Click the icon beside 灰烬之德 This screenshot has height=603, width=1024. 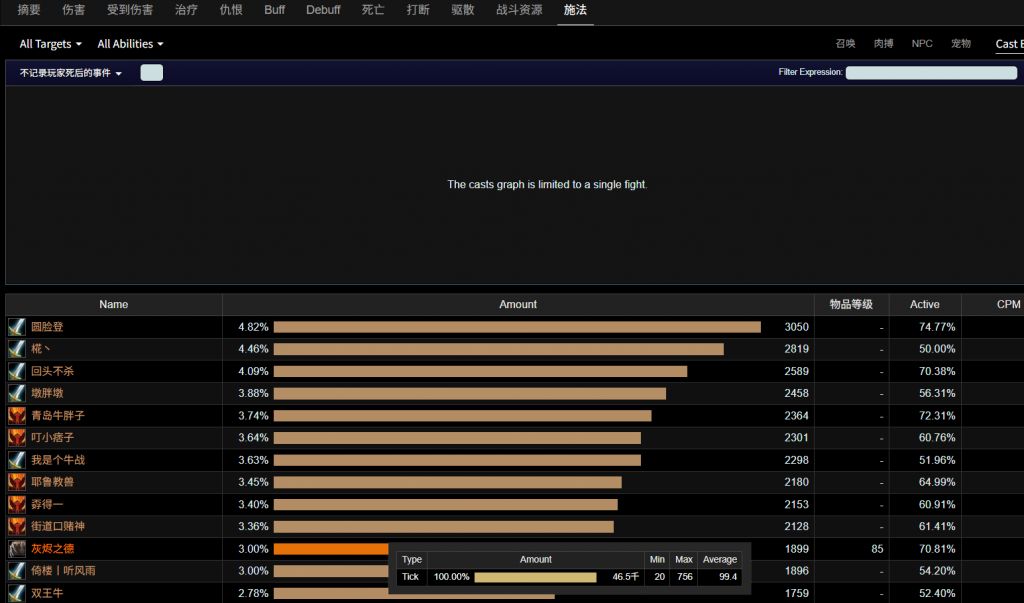click(16, 549)
